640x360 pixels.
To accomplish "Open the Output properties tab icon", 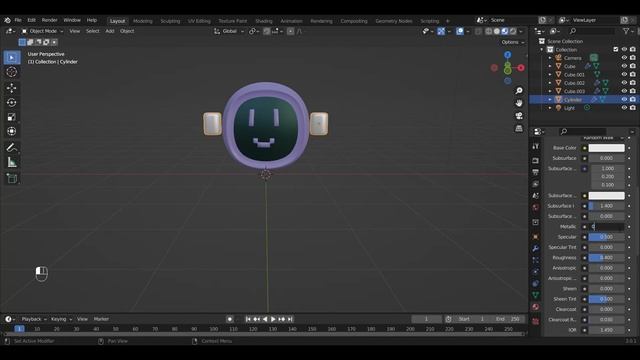I will [x=536, y=172].
